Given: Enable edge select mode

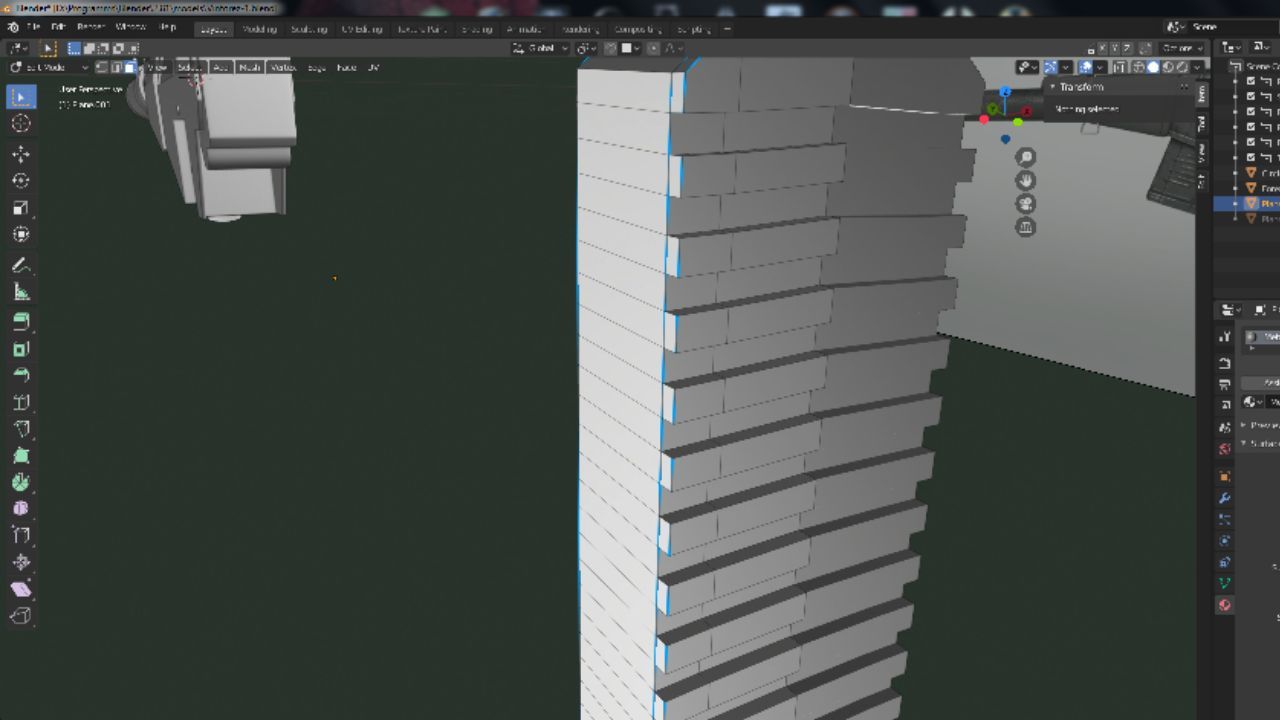Looking at the screenshot, I should click(116, 67).
